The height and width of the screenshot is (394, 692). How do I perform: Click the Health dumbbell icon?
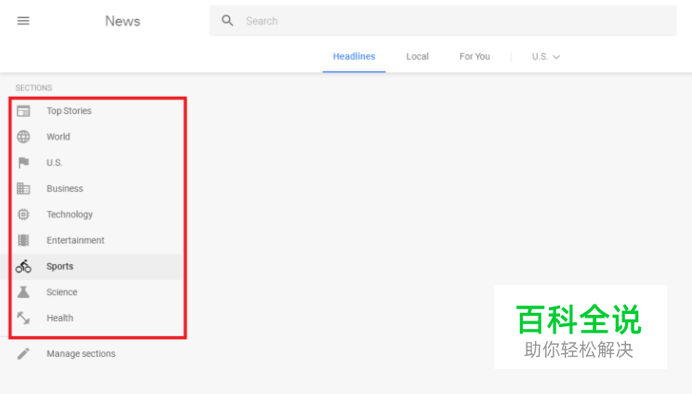pos(23,318)
